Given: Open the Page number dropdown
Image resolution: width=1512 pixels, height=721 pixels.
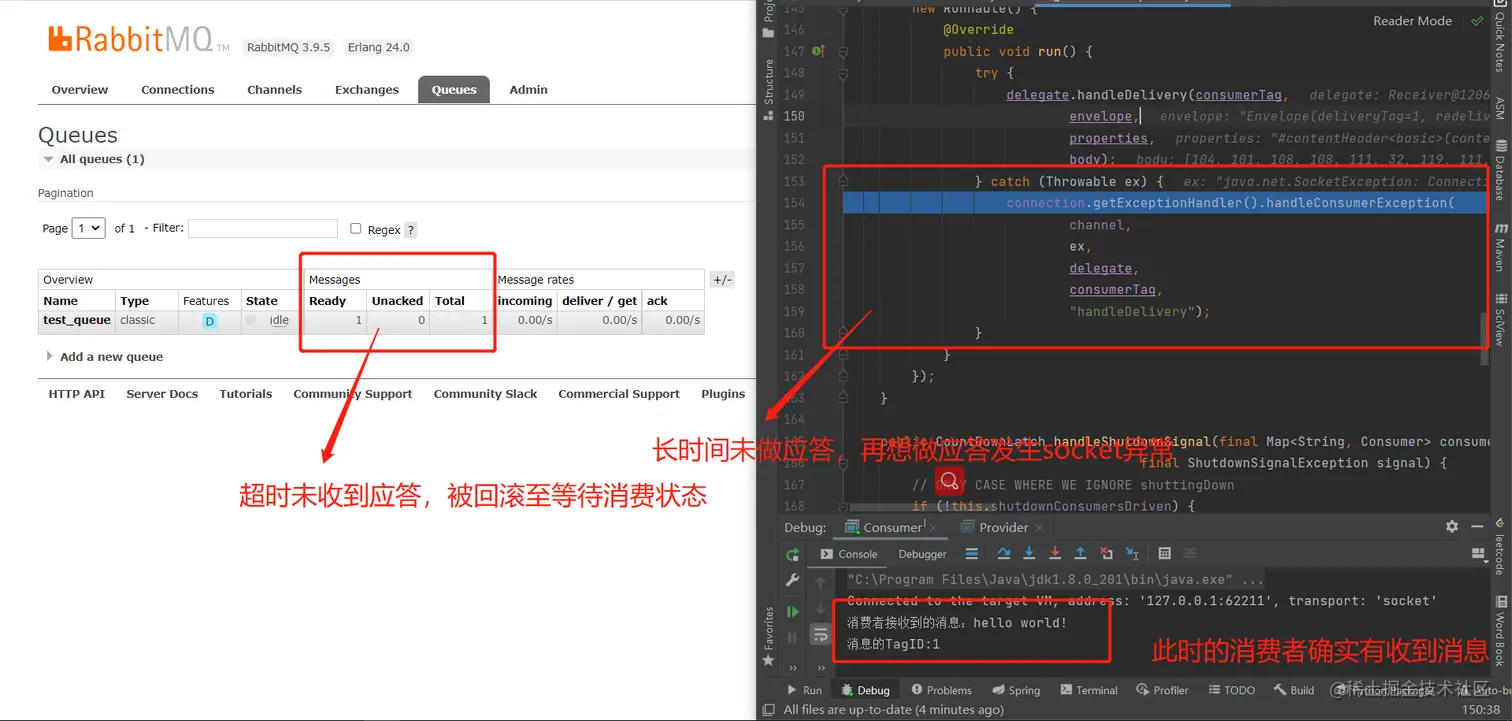Looking at the screenshot, I should [x=88, y=227].
